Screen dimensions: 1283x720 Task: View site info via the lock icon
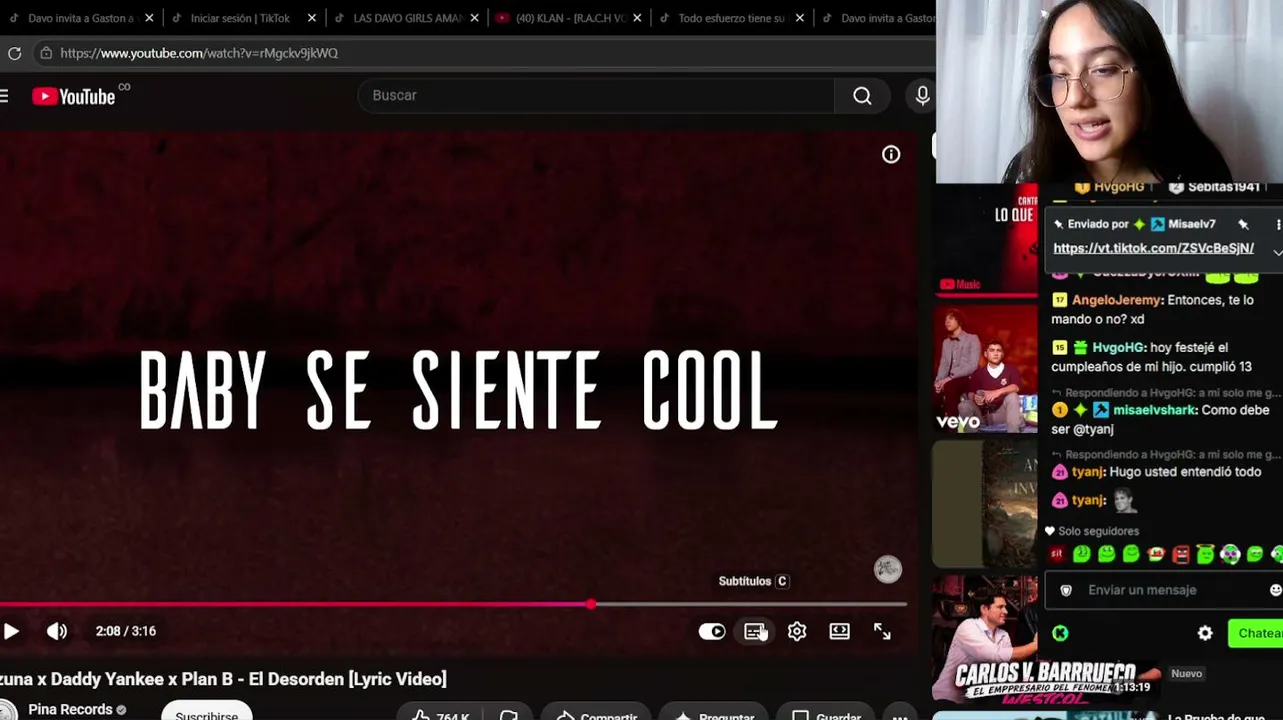[46, 53]
